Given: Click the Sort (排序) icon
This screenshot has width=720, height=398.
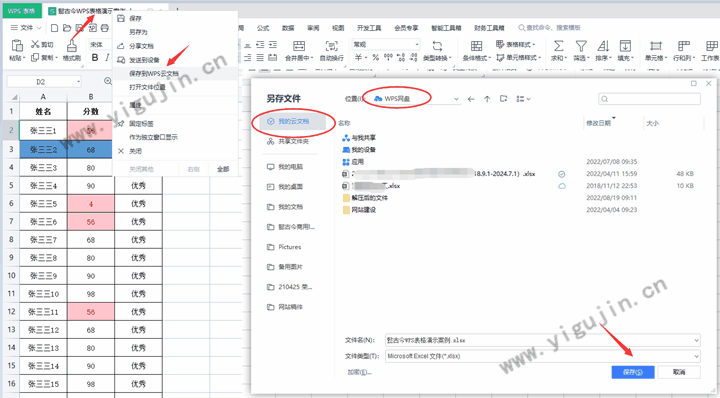Looking at the screenshot, I should 603,45.
